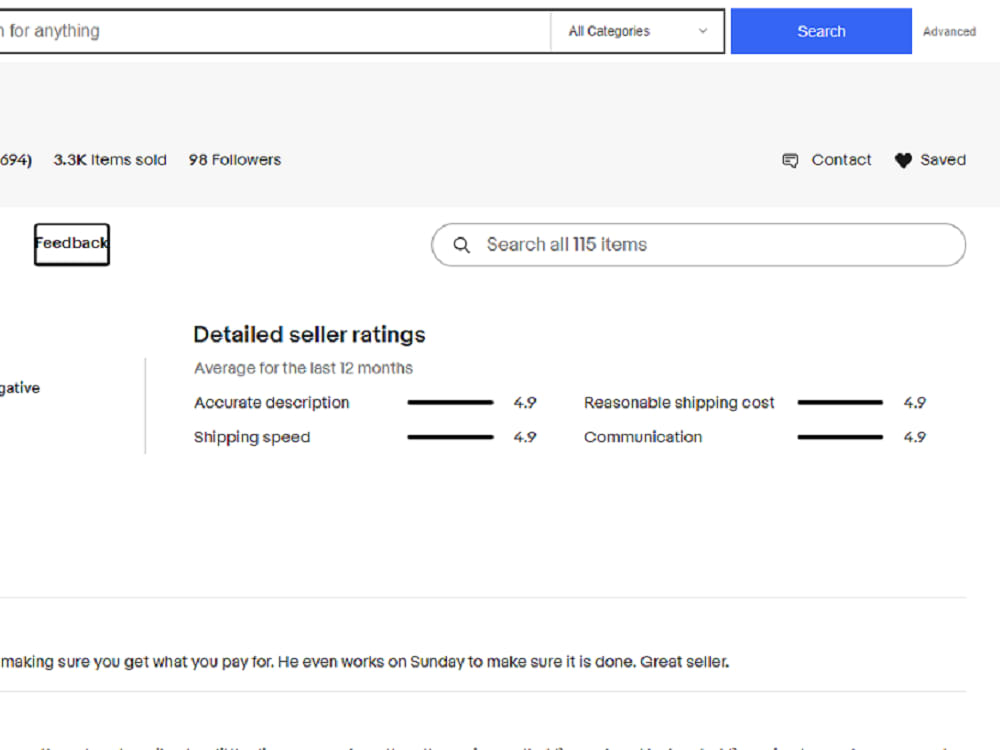Focus the 'Search all 115 items' field
The image size is (1000, 750).
click(698, 244)
